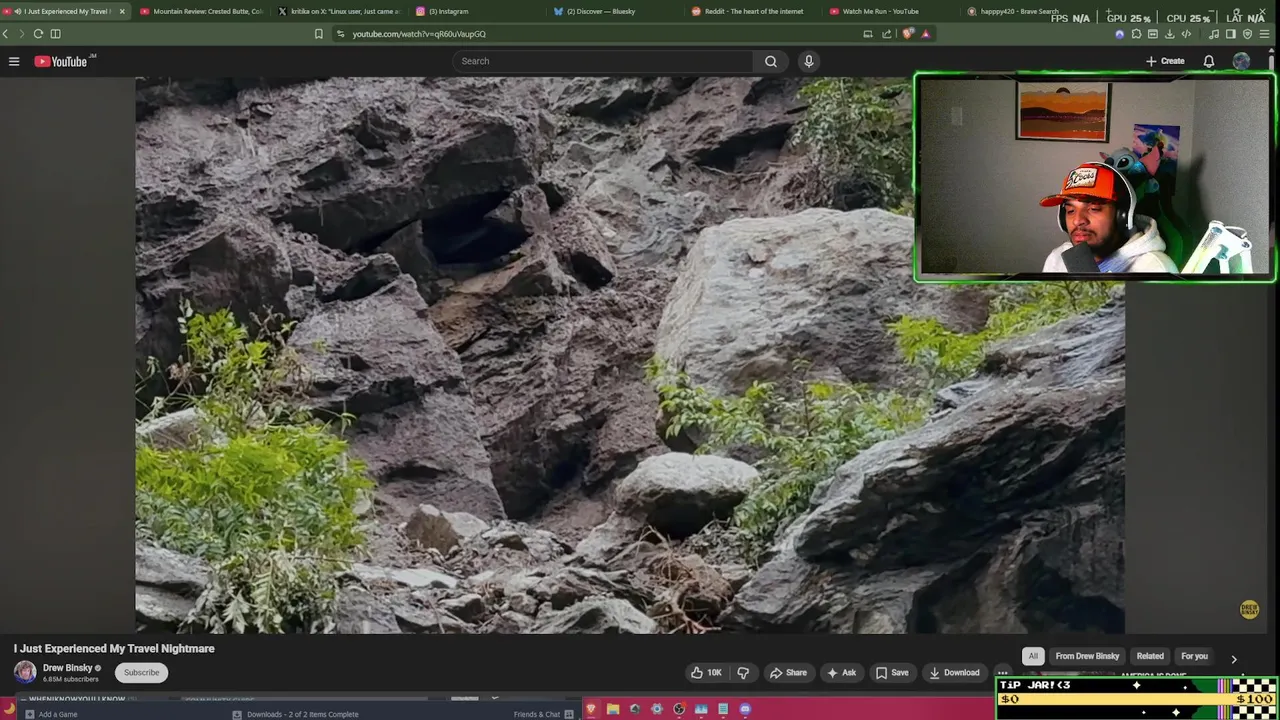Open YouTube notifications bell
Screen dimensions: 1280x720
(1209, 61)
